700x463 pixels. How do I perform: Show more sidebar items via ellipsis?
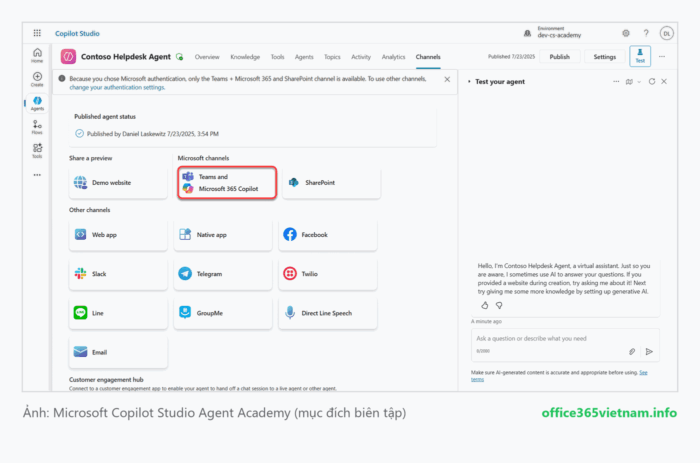[x=37, y=175]
